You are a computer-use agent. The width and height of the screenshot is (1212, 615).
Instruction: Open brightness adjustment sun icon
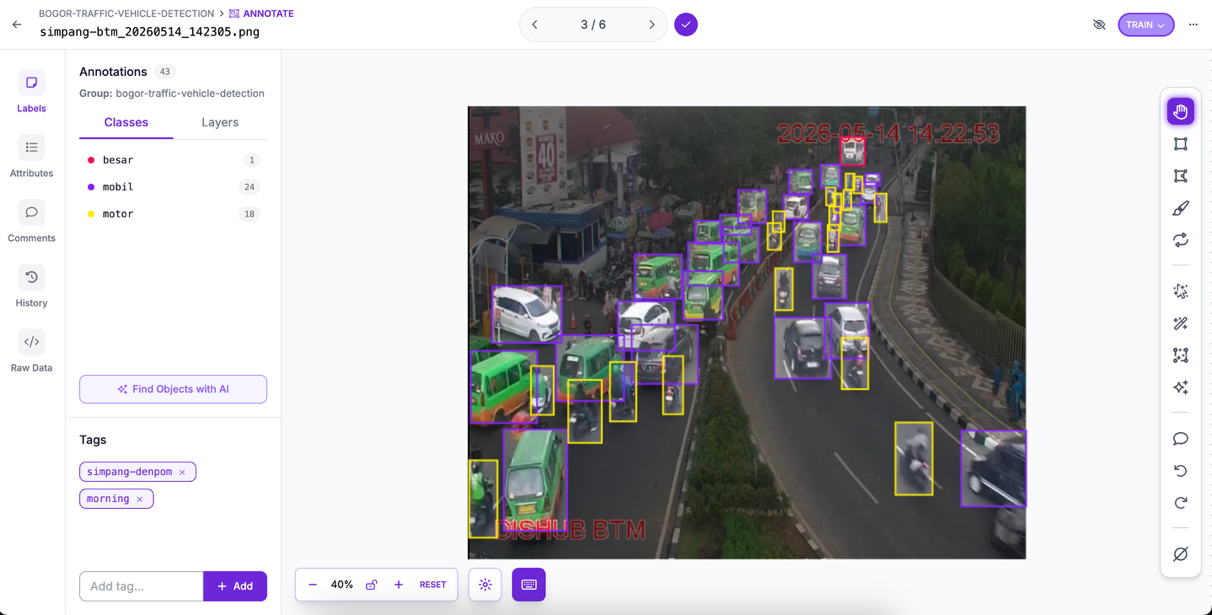pyautogui.click(x=485, y=585)
